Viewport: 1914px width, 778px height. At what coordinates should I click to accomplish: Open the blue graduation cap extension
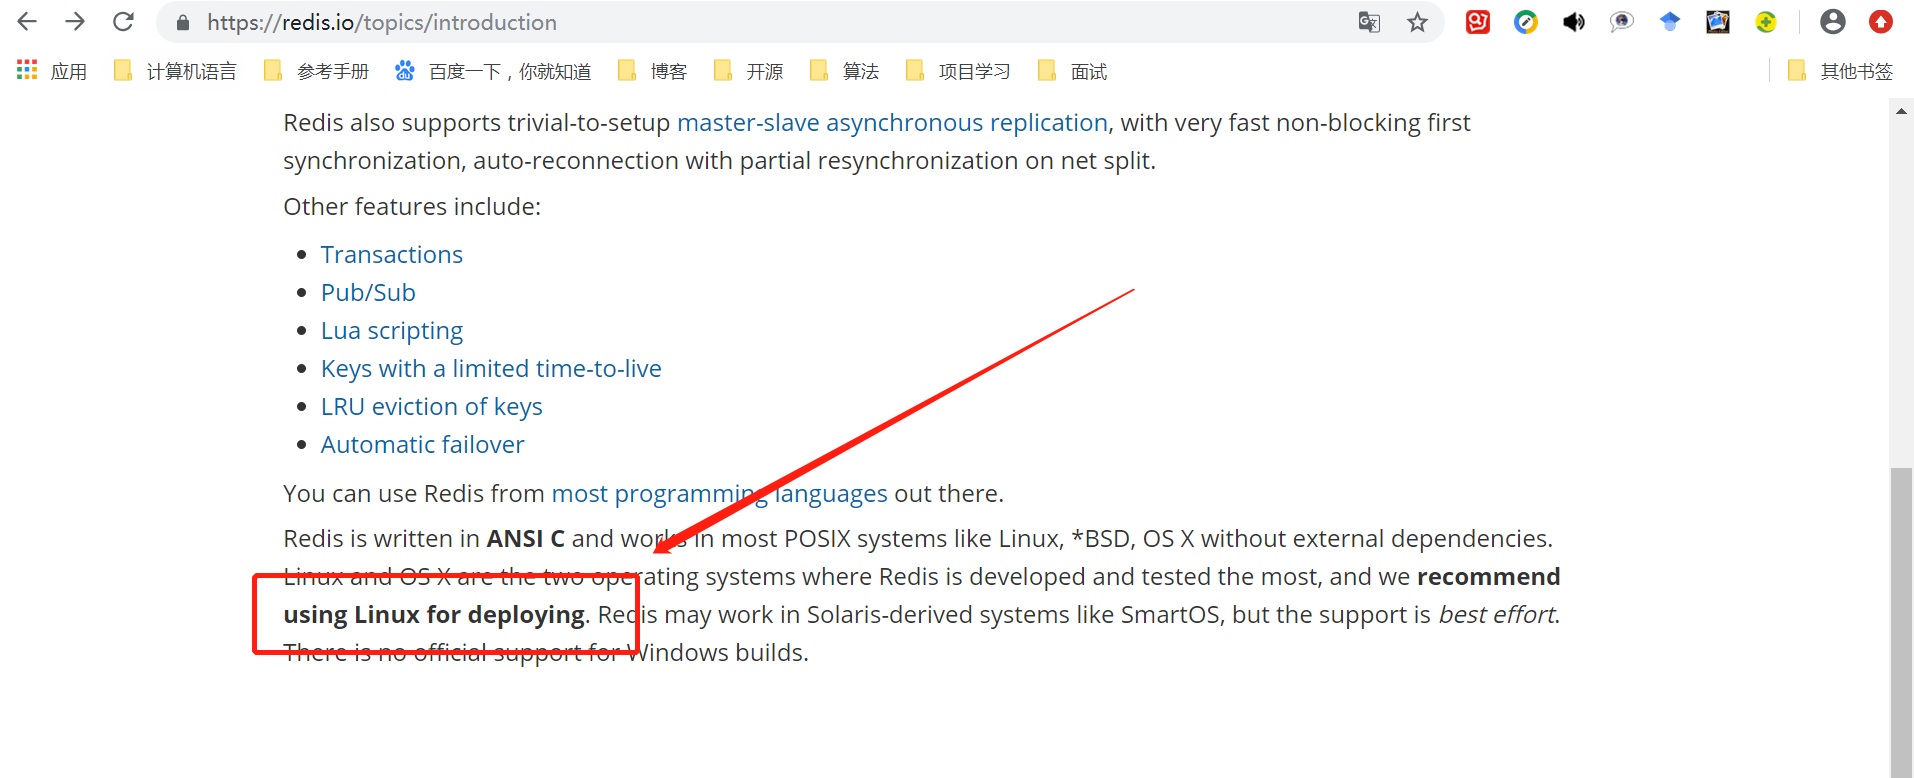click(x=1670, y=22)
